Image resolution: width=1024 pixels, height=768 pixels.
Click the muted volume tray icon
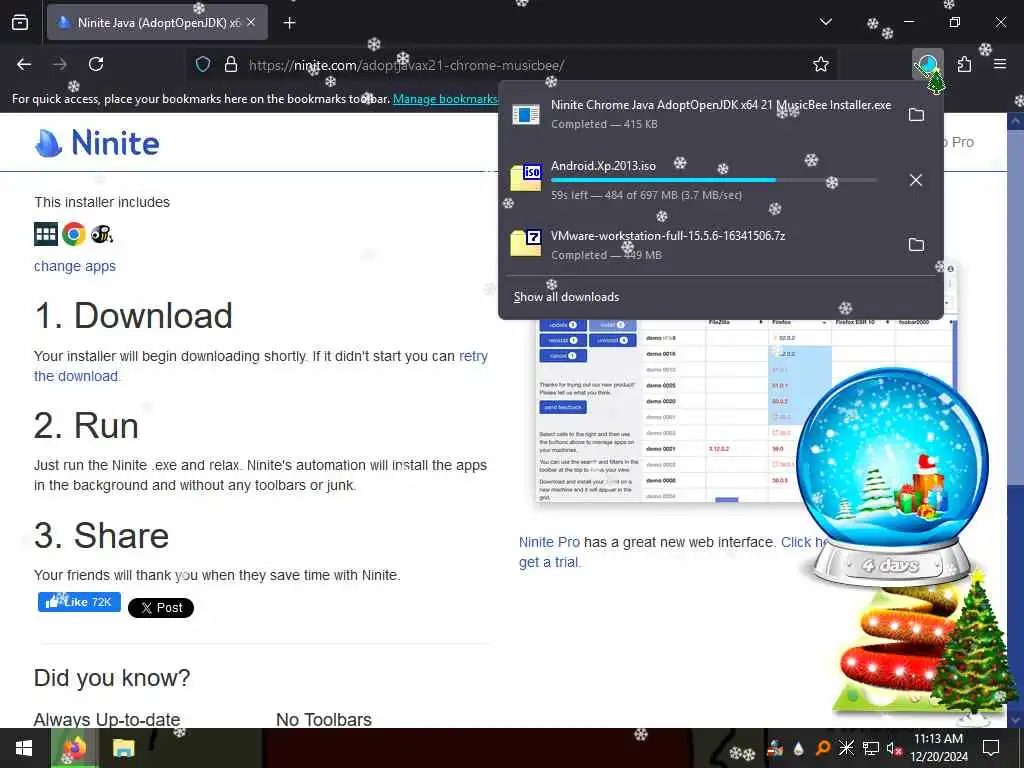tap(893, 748)
